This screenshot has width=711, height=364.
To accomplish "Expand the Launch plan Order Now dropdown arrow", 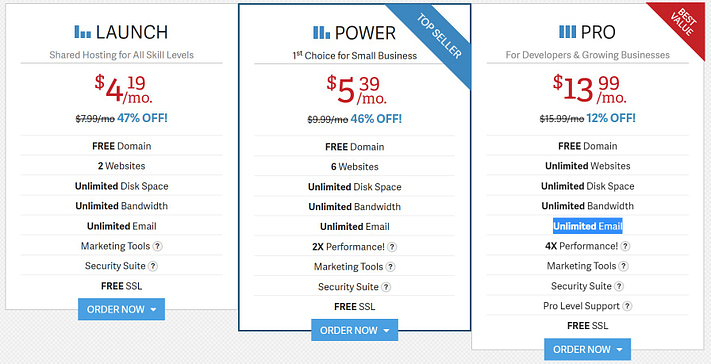I will pyautogui.click(x=153, y=310).
